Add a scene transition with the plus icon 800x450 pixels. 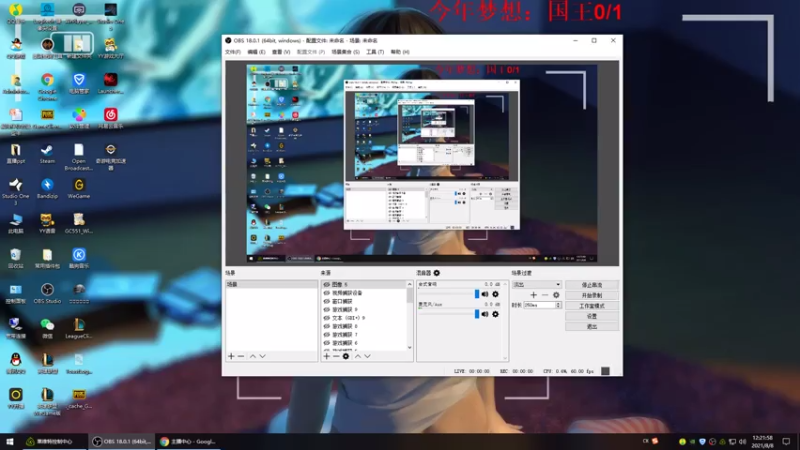pyautogui.click(x=533, y=295)
